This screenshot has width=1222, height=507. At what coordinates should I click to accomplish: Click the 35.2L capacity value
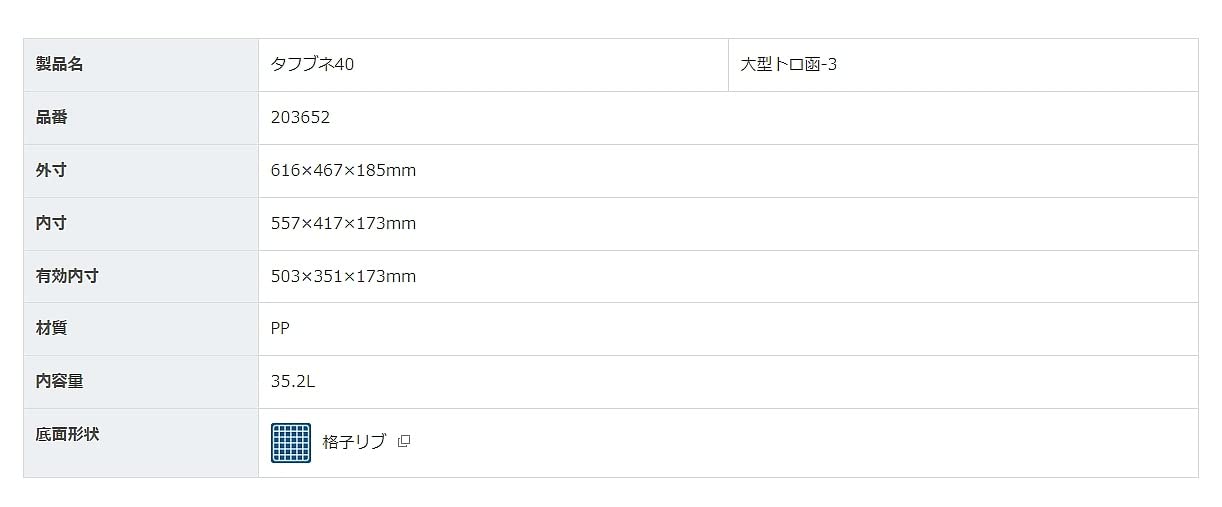click(293, 382)
